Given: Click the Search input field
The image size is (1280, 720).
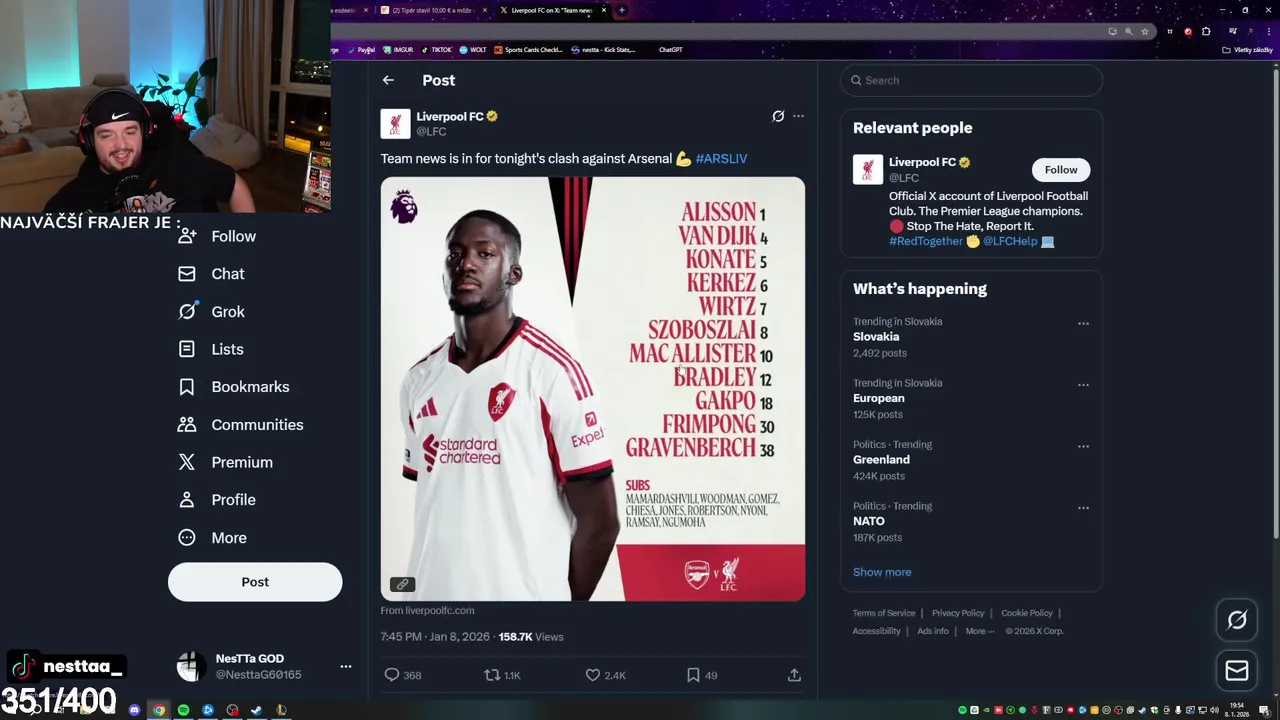Looking at the screenshot, I should pos(971,80).
